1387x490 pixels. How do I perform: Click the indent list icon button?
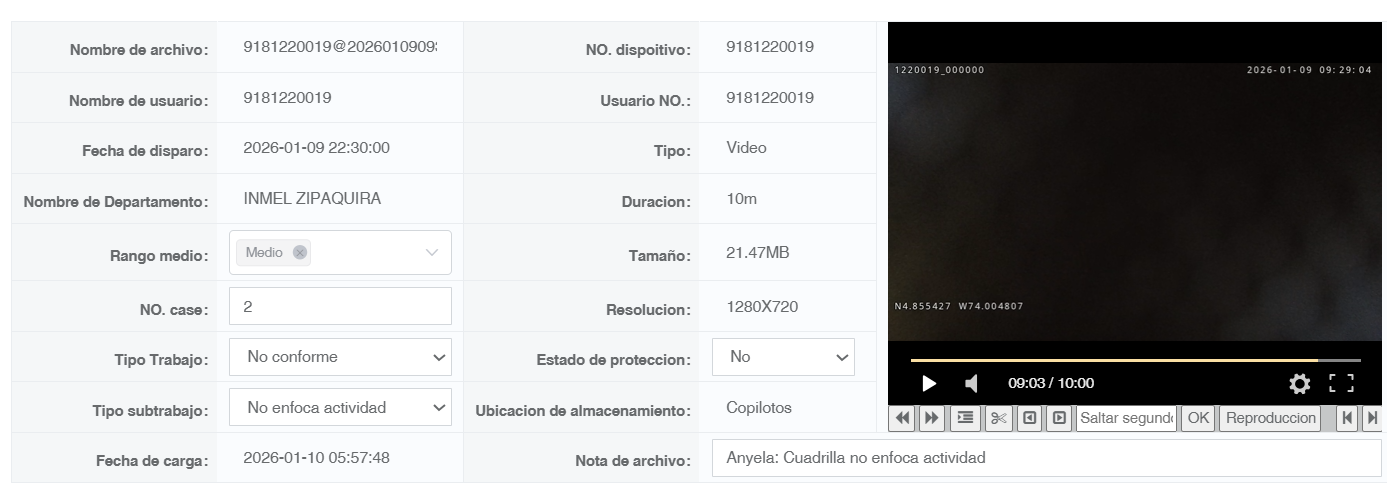pos(965,418)
